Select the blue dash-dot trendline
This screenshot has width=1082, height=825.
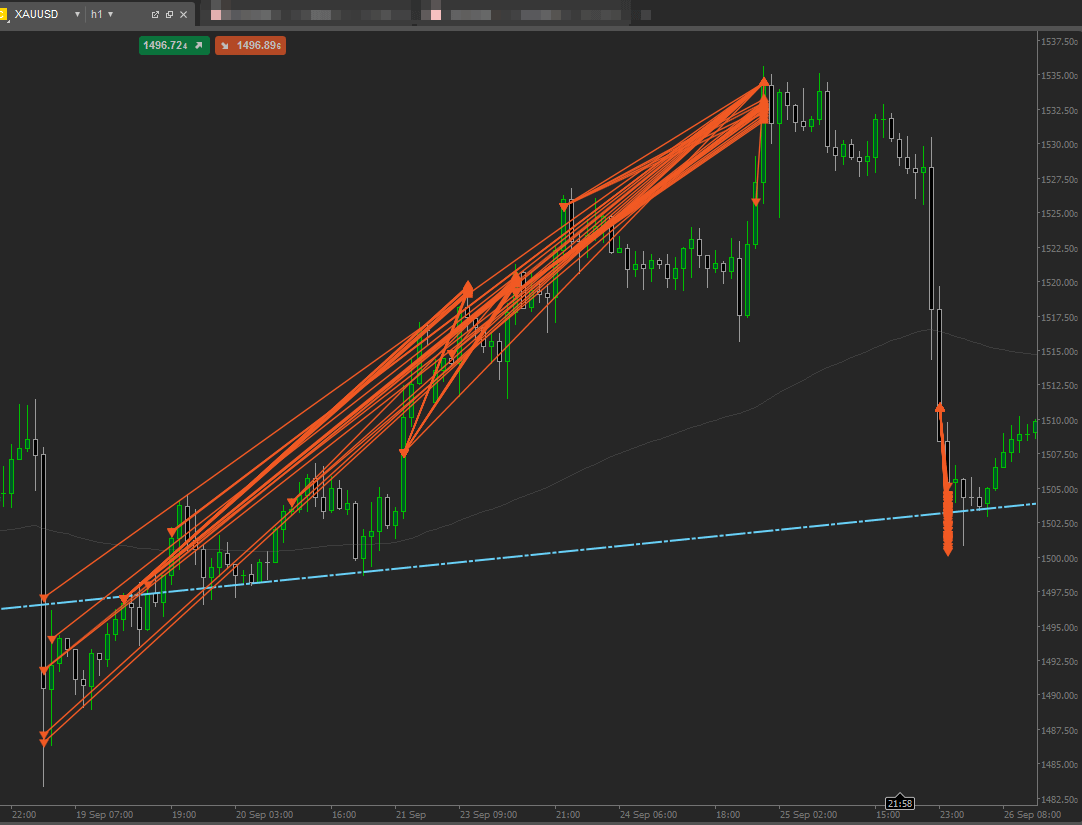pyautogui.click(x=518, y=556)
